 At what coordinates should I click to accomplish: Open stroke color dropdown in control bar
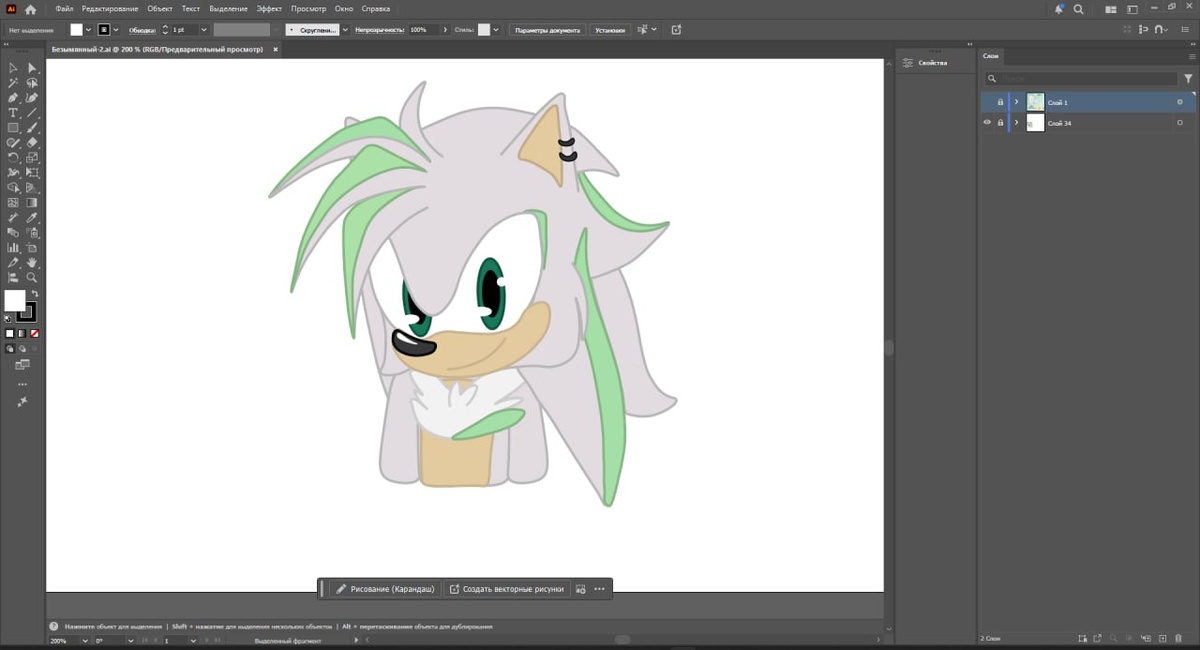[116, 30]
